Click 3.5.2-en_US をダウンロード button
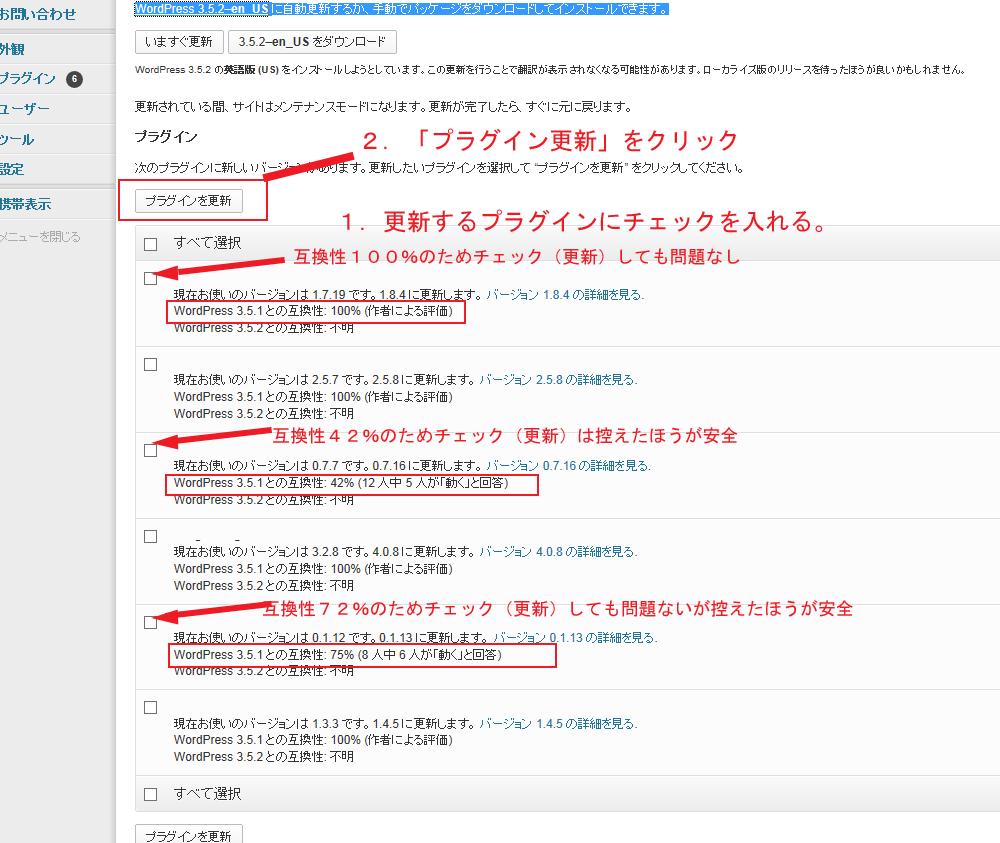This screenshot has width=1000, height=843. pos(312,42)
